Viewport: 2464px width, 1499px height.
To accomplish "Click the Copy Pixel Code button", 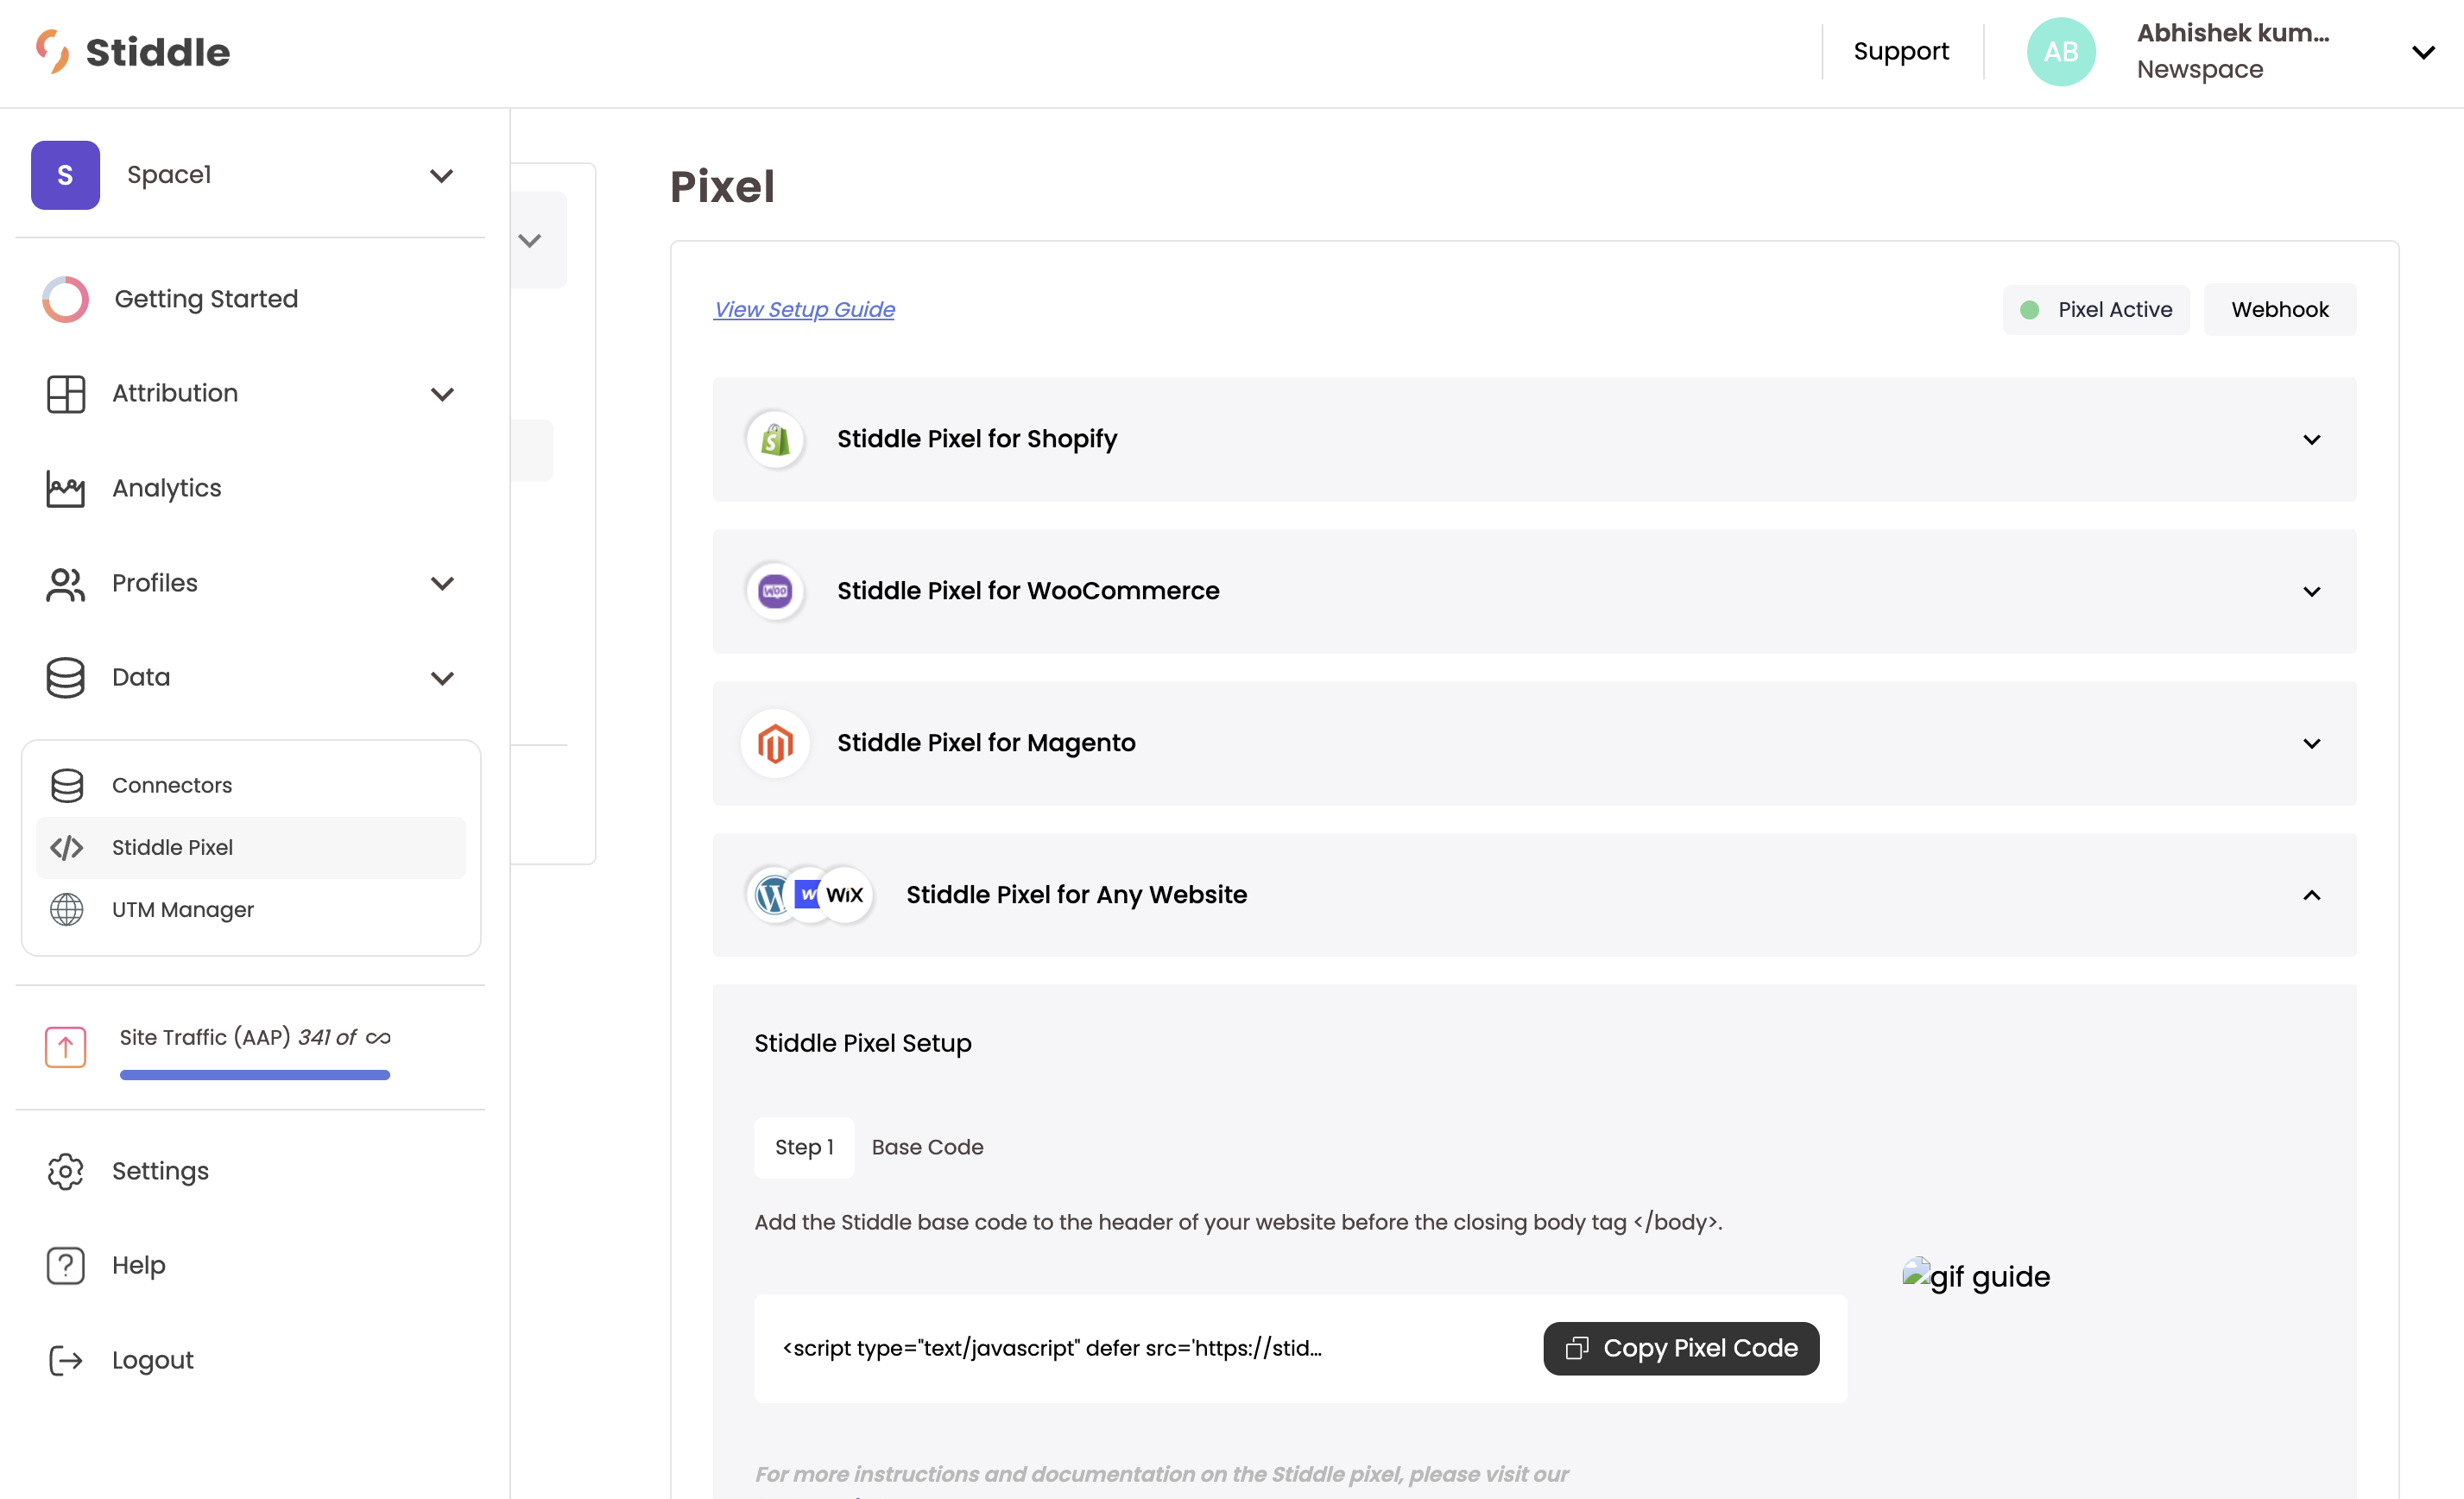I will coord(1680,1348).
